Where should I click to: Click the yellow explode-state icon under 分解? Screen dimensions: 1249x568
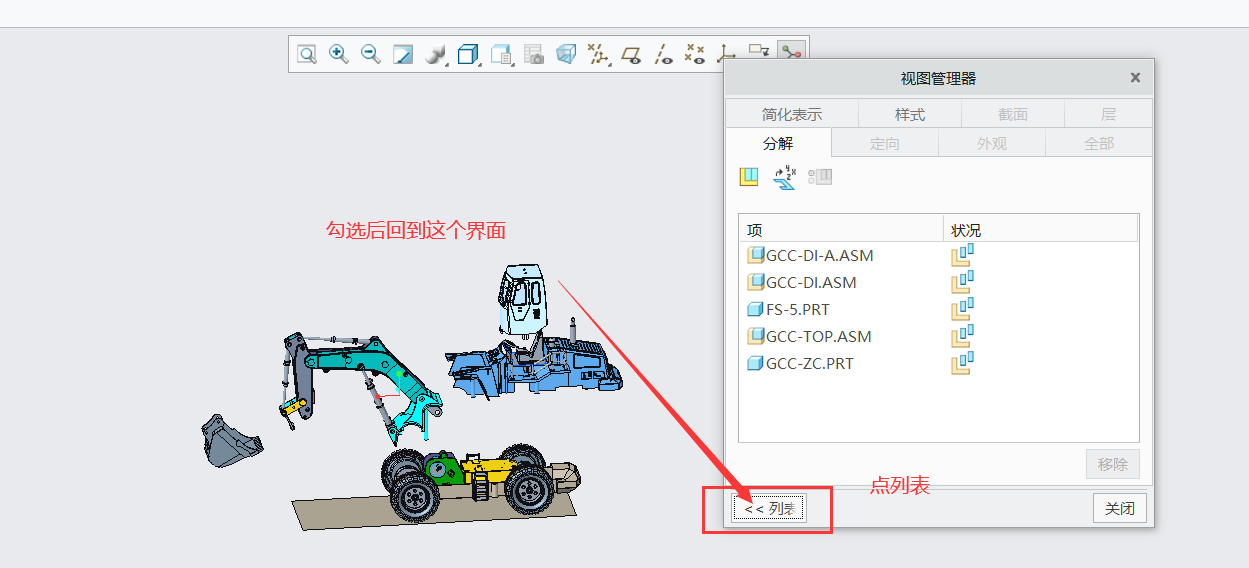[749, 177]
